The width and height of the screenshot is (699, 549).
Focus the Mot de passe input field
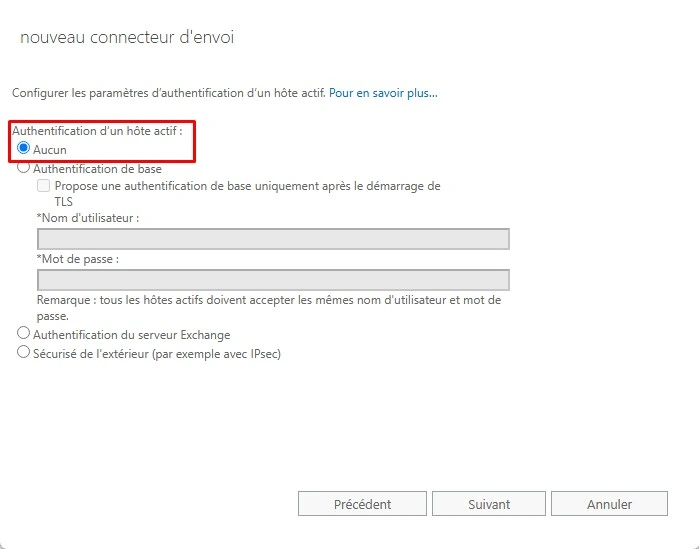(273, 280)
